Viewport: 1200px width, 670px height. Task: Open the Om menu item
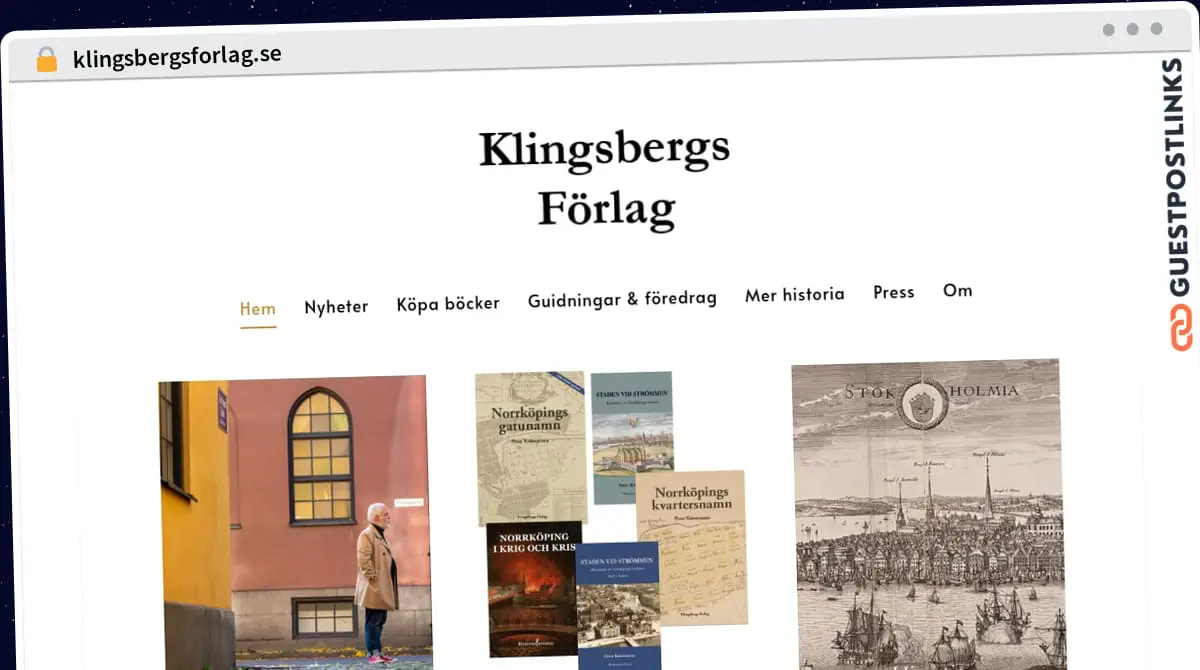(x=957, y=290)
